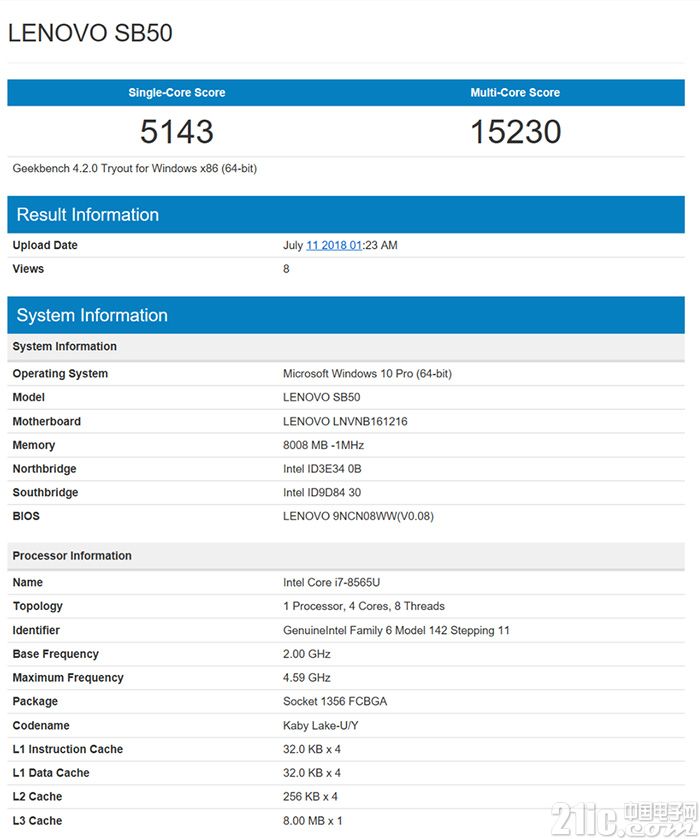Select 'Microsoft Windows 10 Pro (64-bit)' value

[367, 374]
